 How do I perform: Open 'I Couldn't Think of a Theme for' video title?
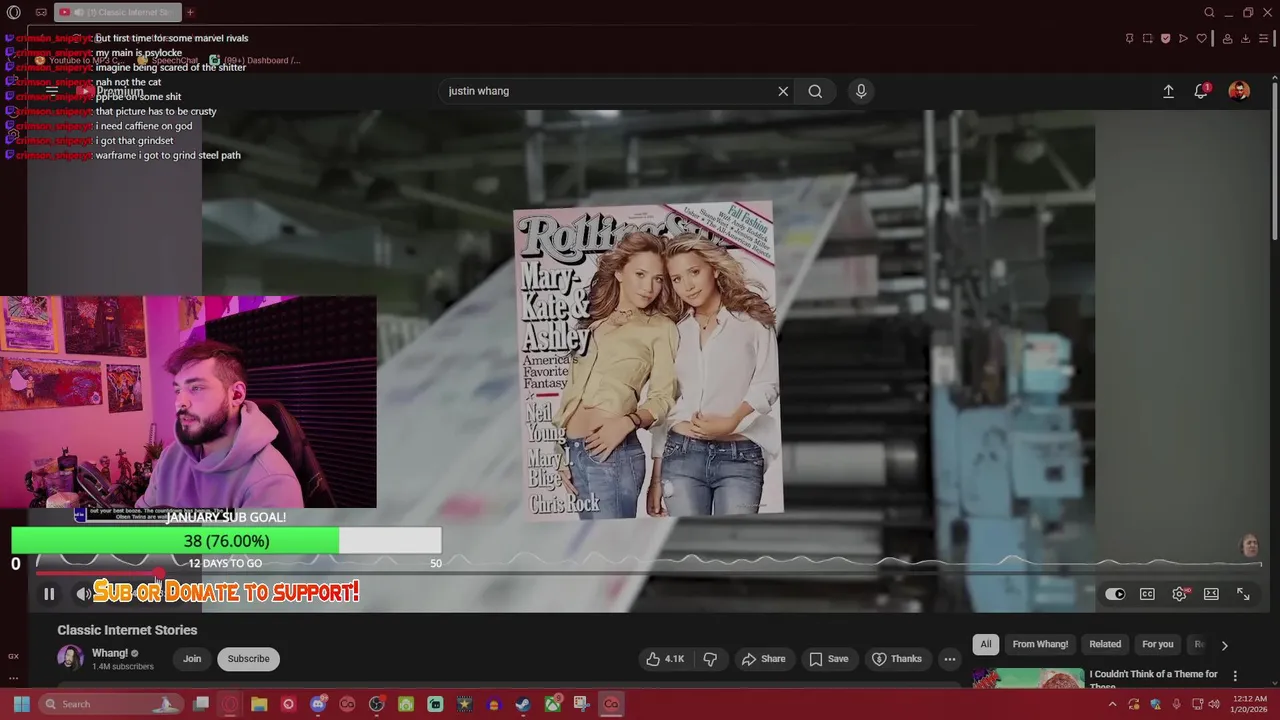(1153, 680)
